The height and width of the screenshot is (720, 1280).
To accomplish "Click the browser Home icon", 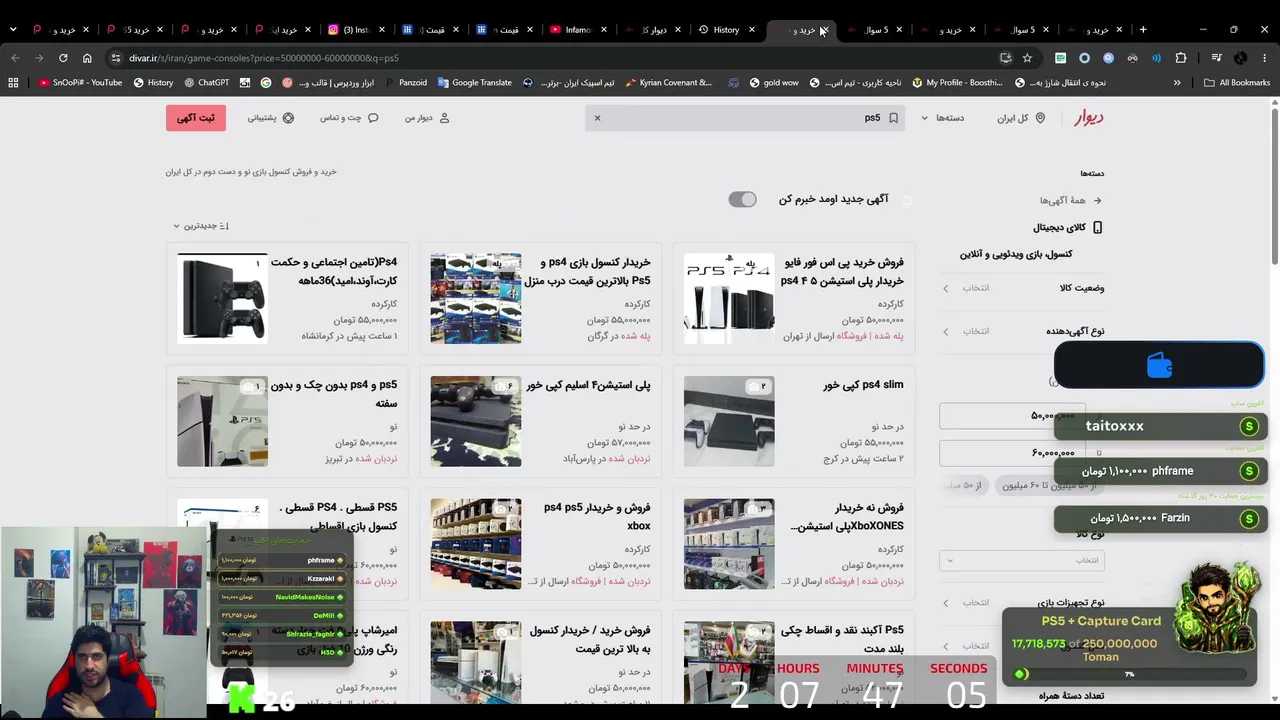I will click(87, 58).
